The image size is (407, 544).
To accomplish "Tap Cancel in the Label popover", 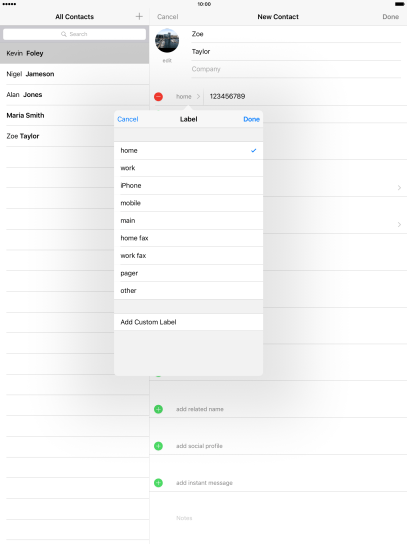I will click(x=128, y=119).
